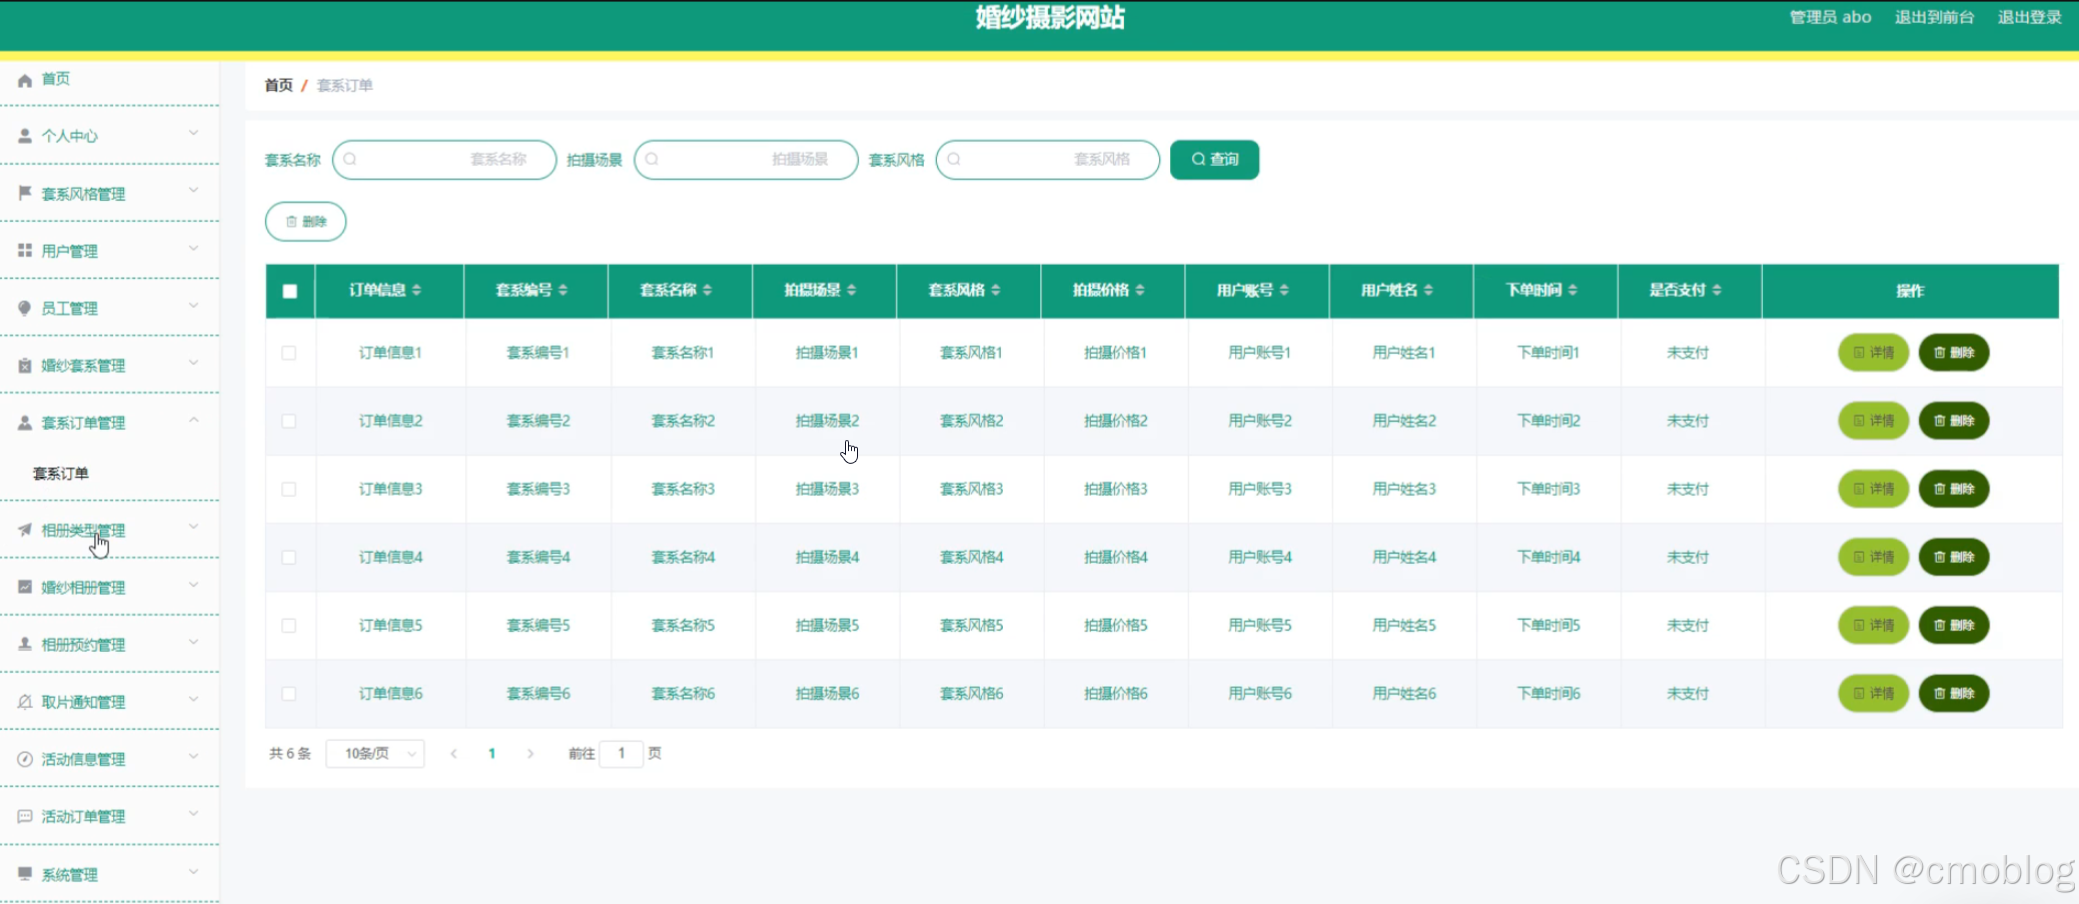Click the person icon beside 个人中心
2079x904 pixels.
25,136
